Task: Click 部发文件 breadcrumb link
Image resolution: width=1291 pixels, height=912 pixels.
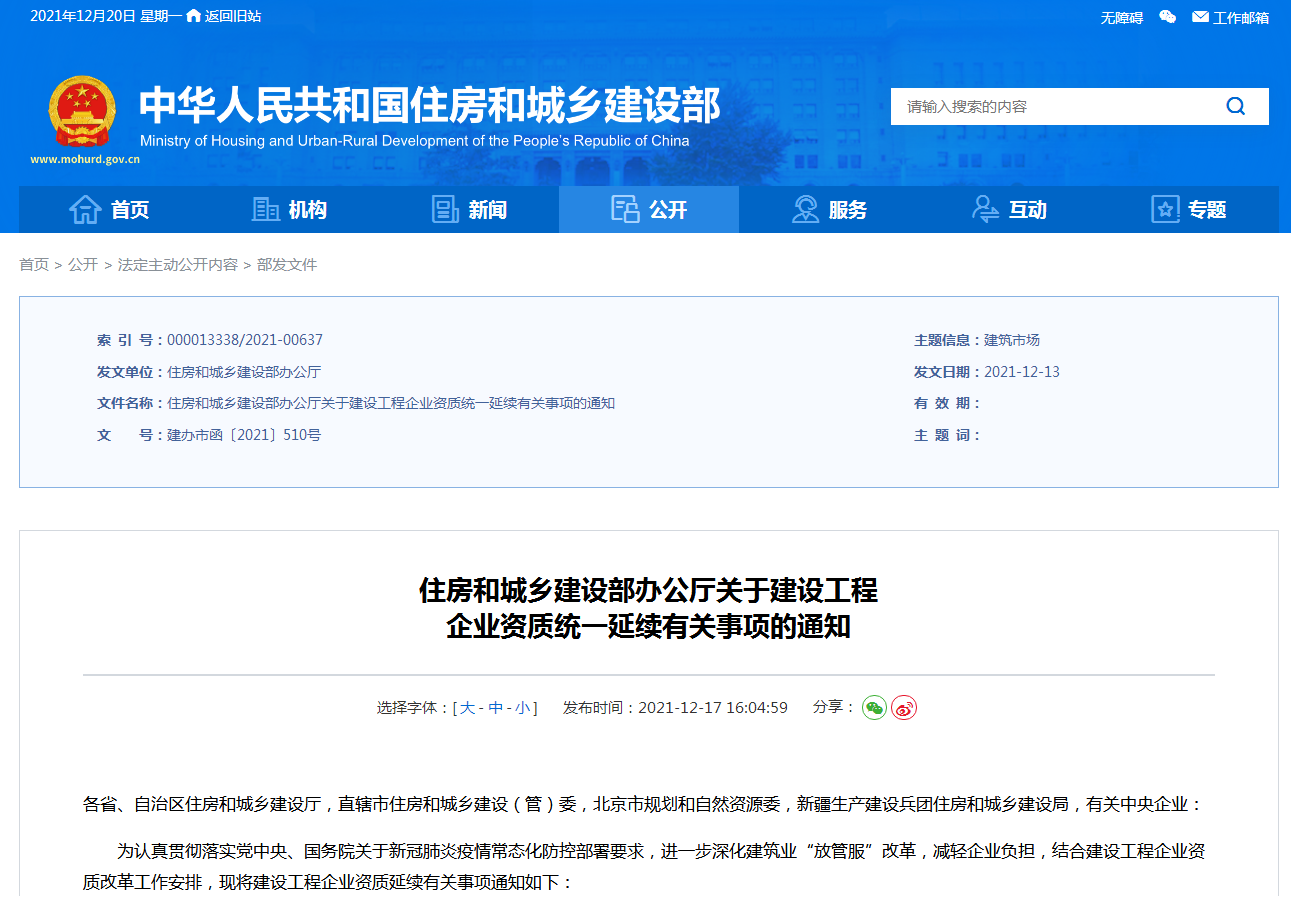Action: 287,265
